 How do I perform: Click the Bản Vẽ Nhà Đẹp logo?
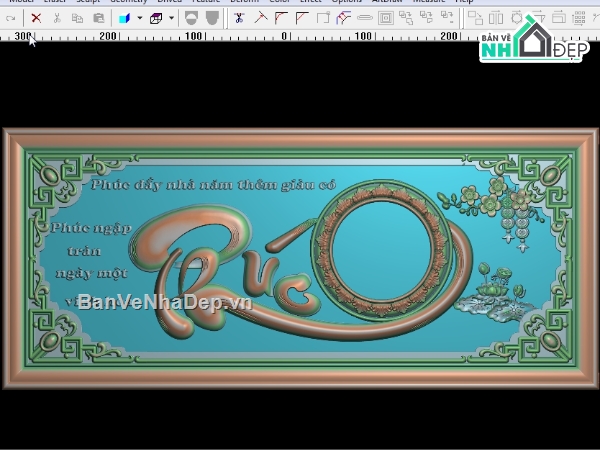click(534, 39)
